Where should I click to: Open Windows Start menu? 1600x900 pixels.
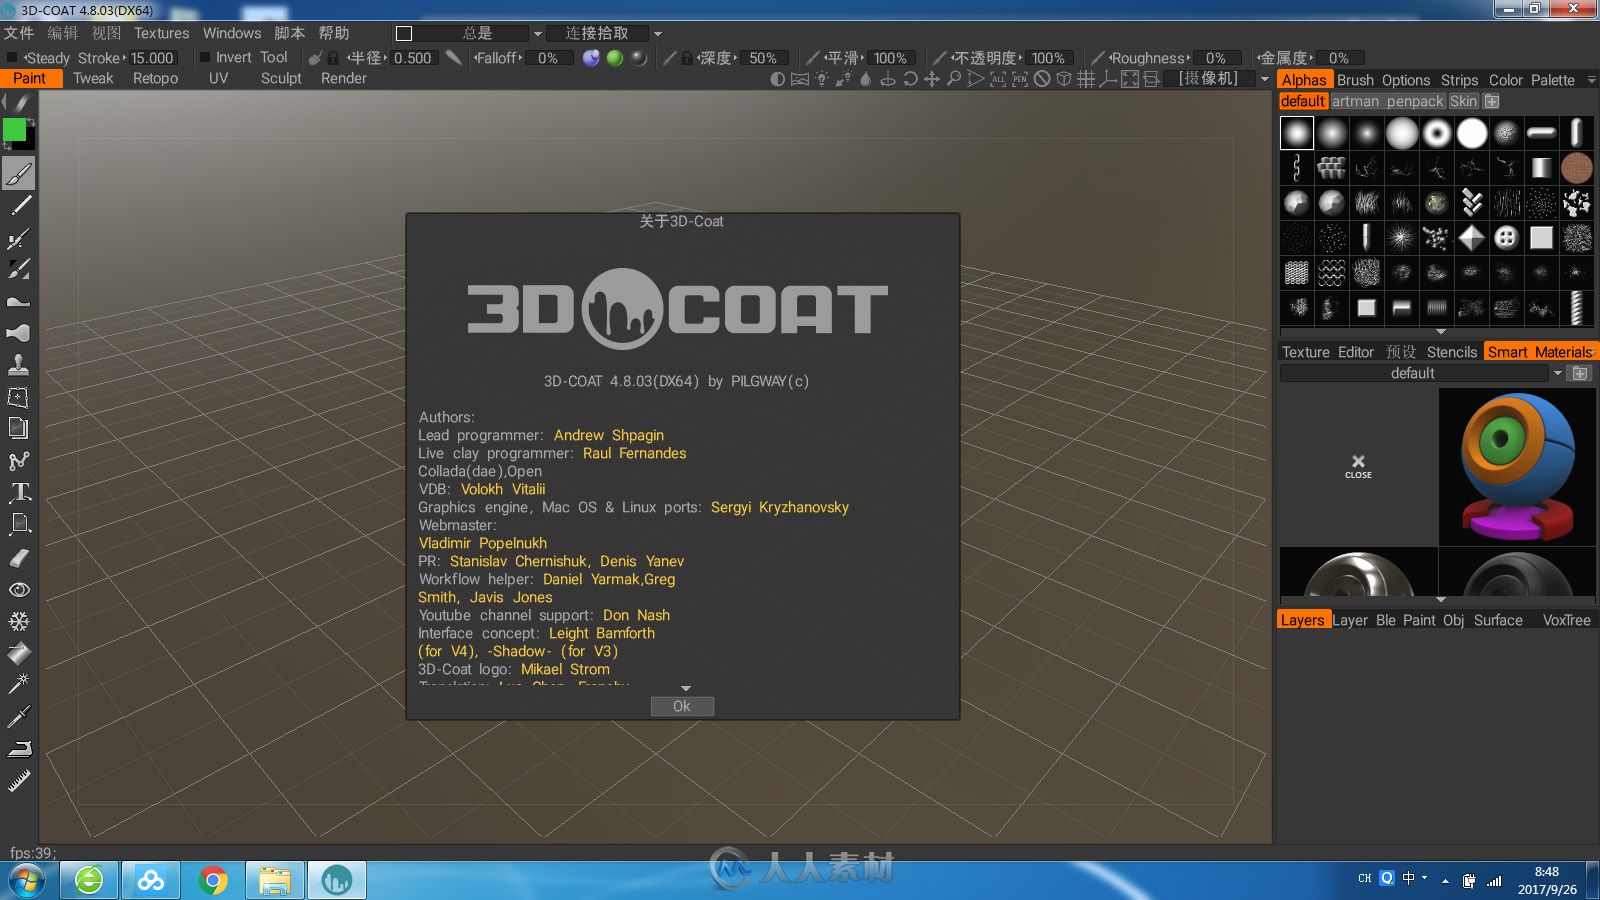[x=27, y=881]
